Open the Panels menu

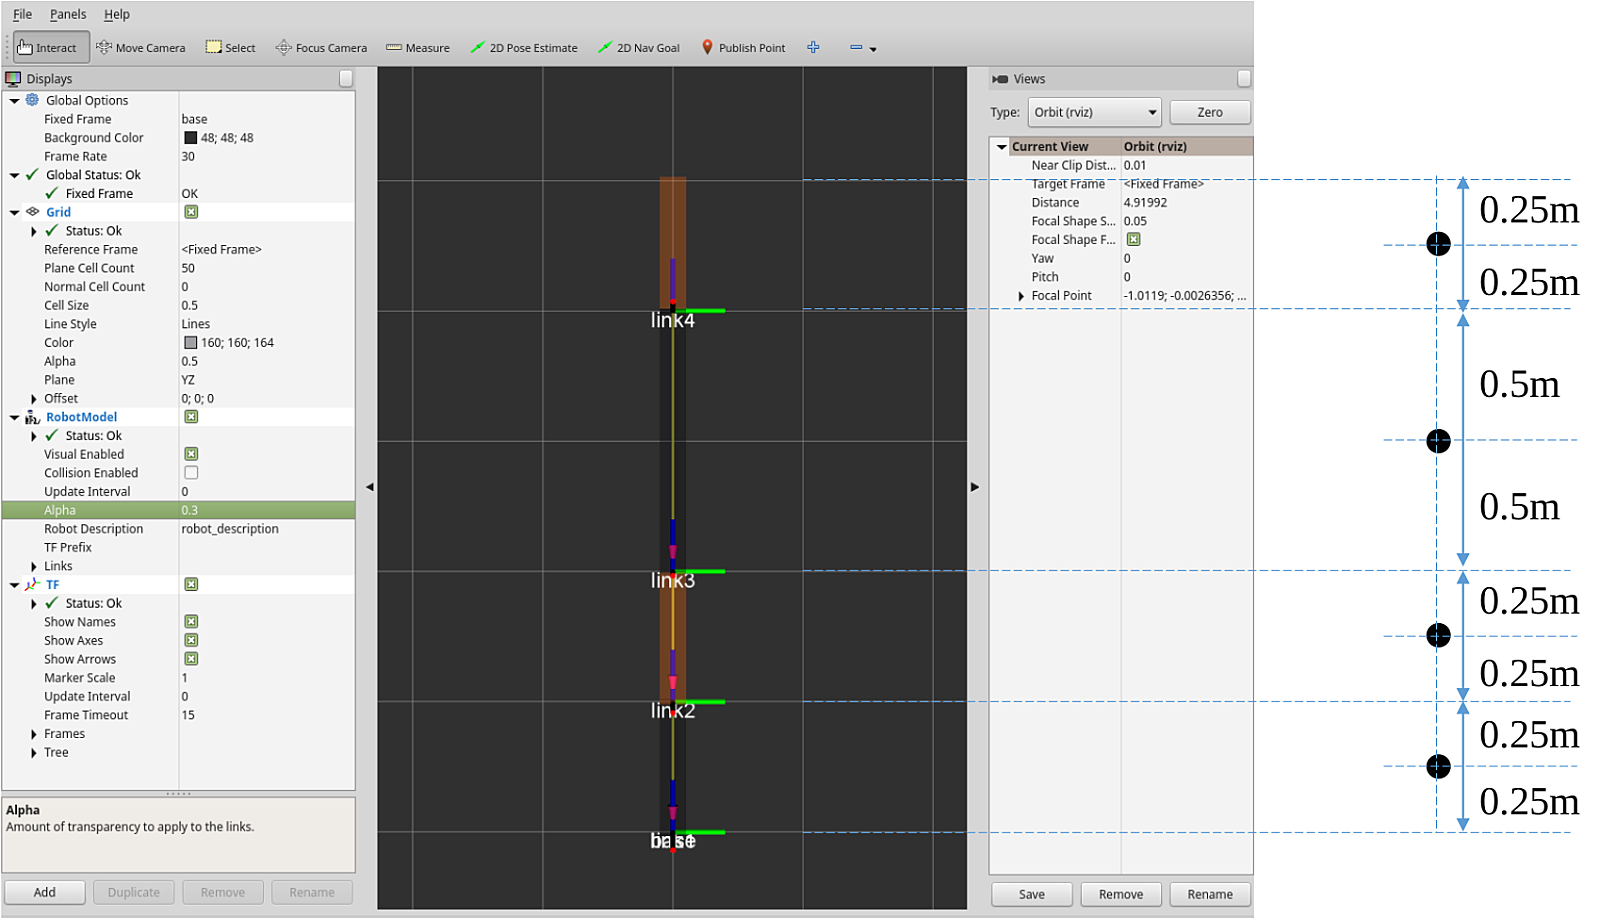tap(68, 14)
